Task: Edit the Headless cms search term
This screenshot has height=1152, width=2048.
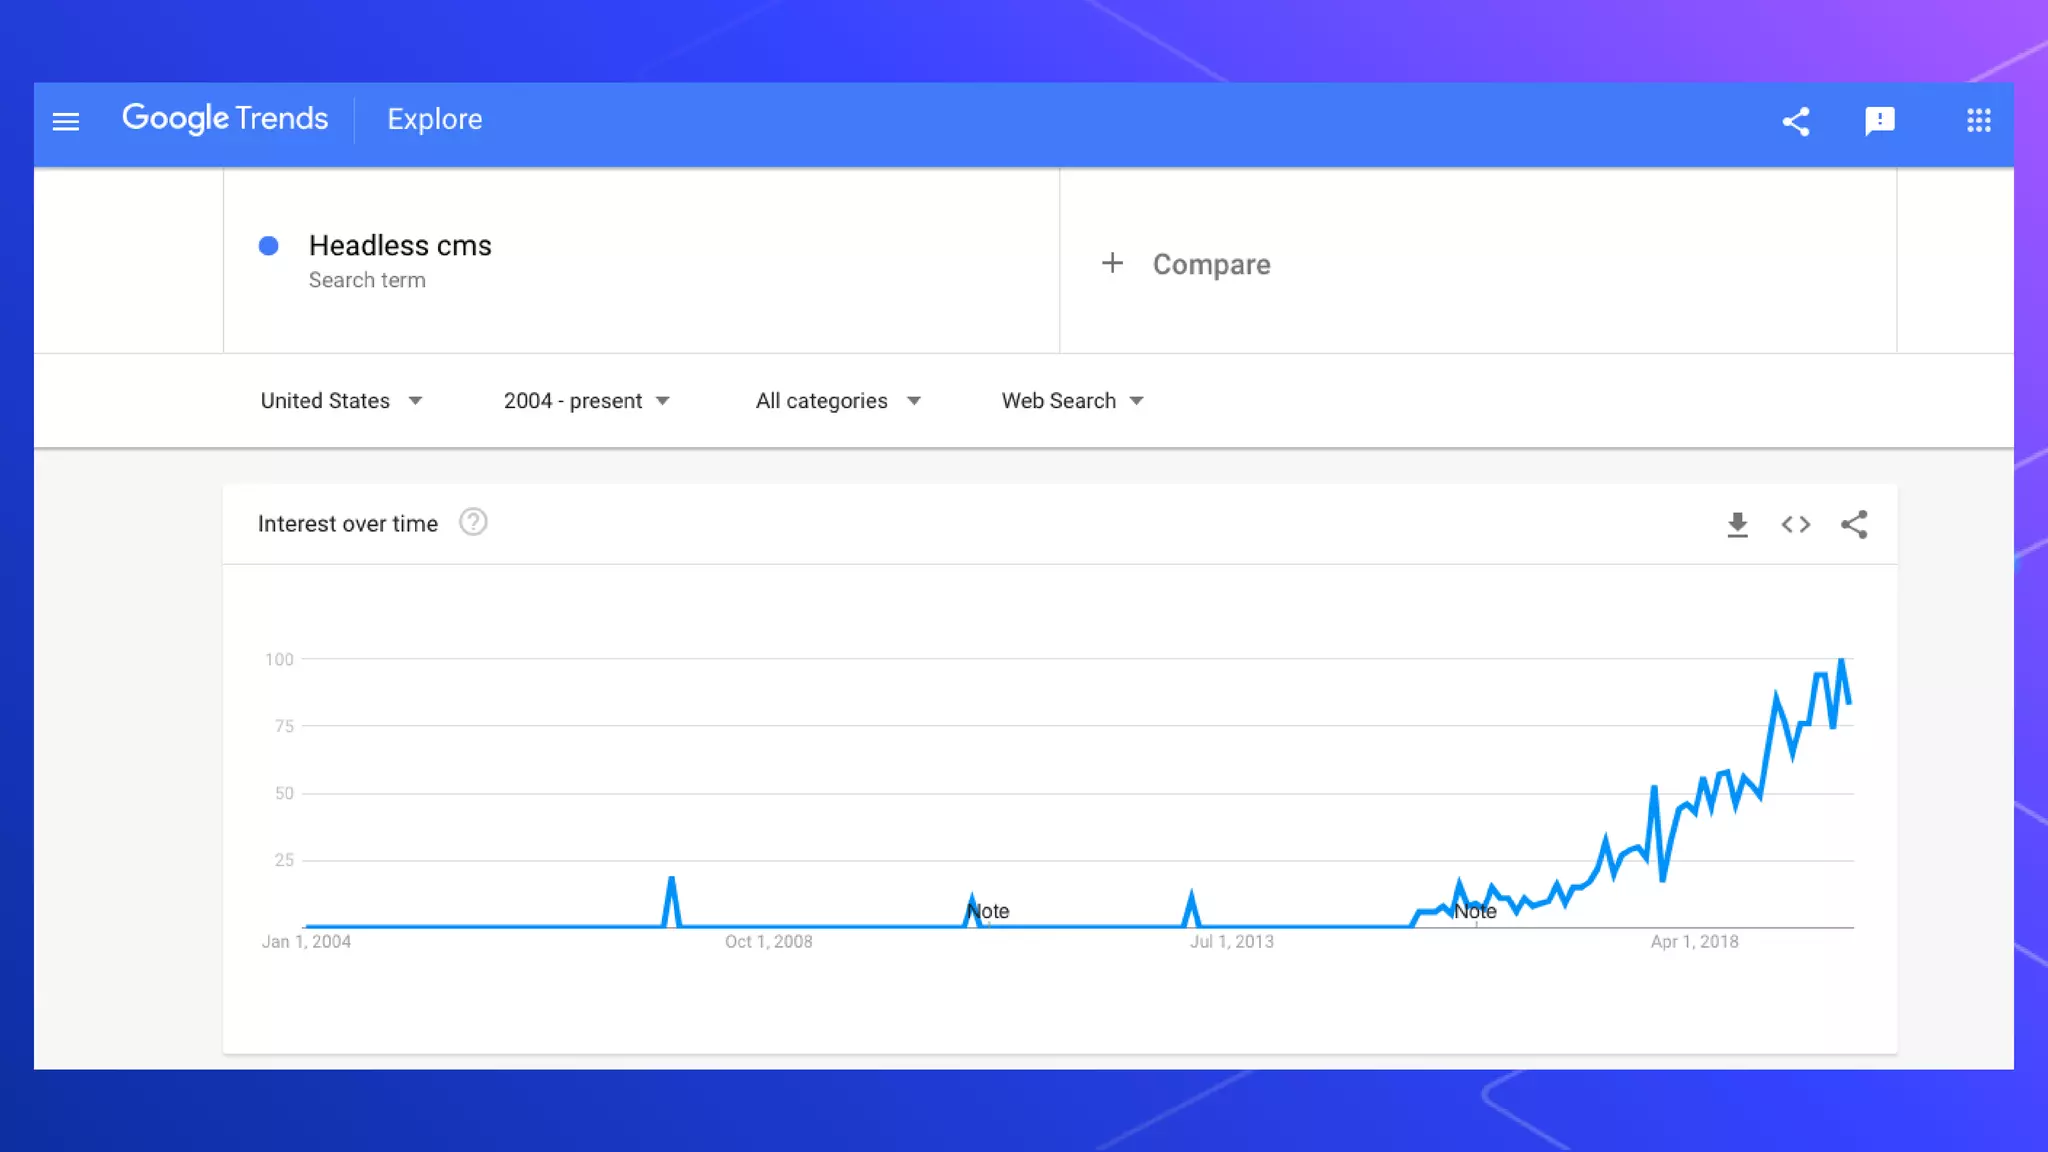Action: 400,246
